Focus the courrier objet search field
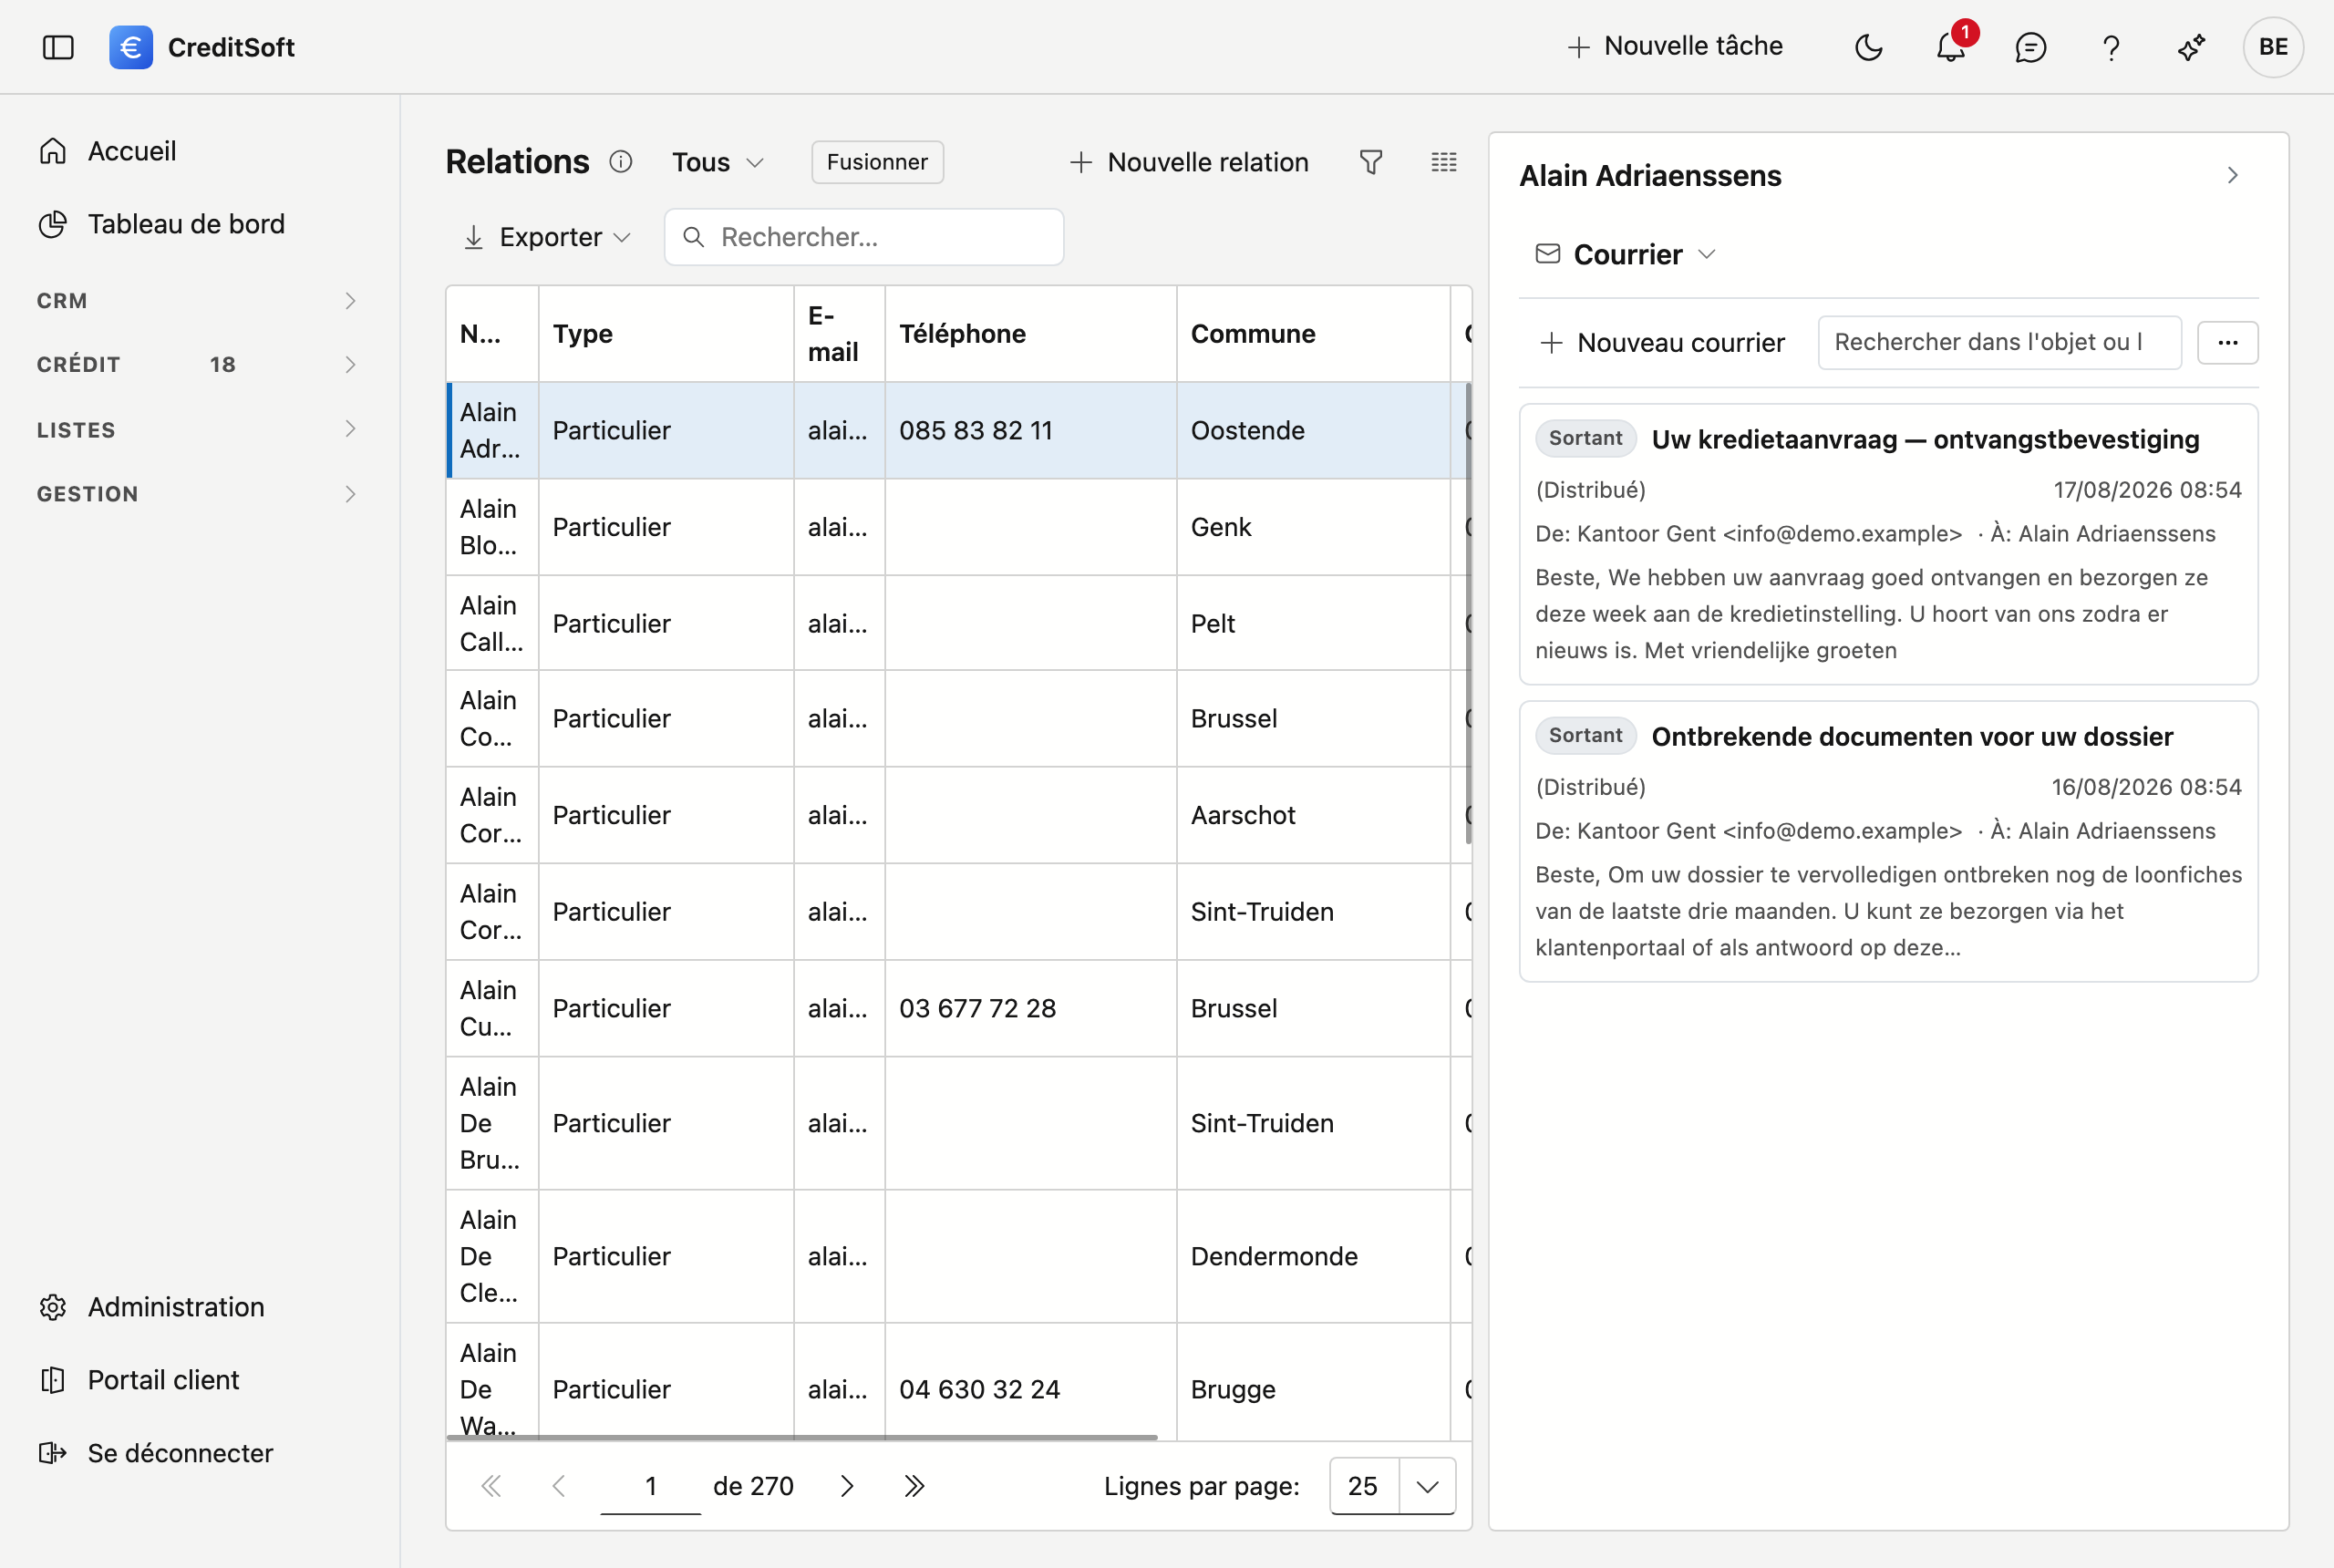This screenshot has width=2334, height=1568. tap(1999, 343)
